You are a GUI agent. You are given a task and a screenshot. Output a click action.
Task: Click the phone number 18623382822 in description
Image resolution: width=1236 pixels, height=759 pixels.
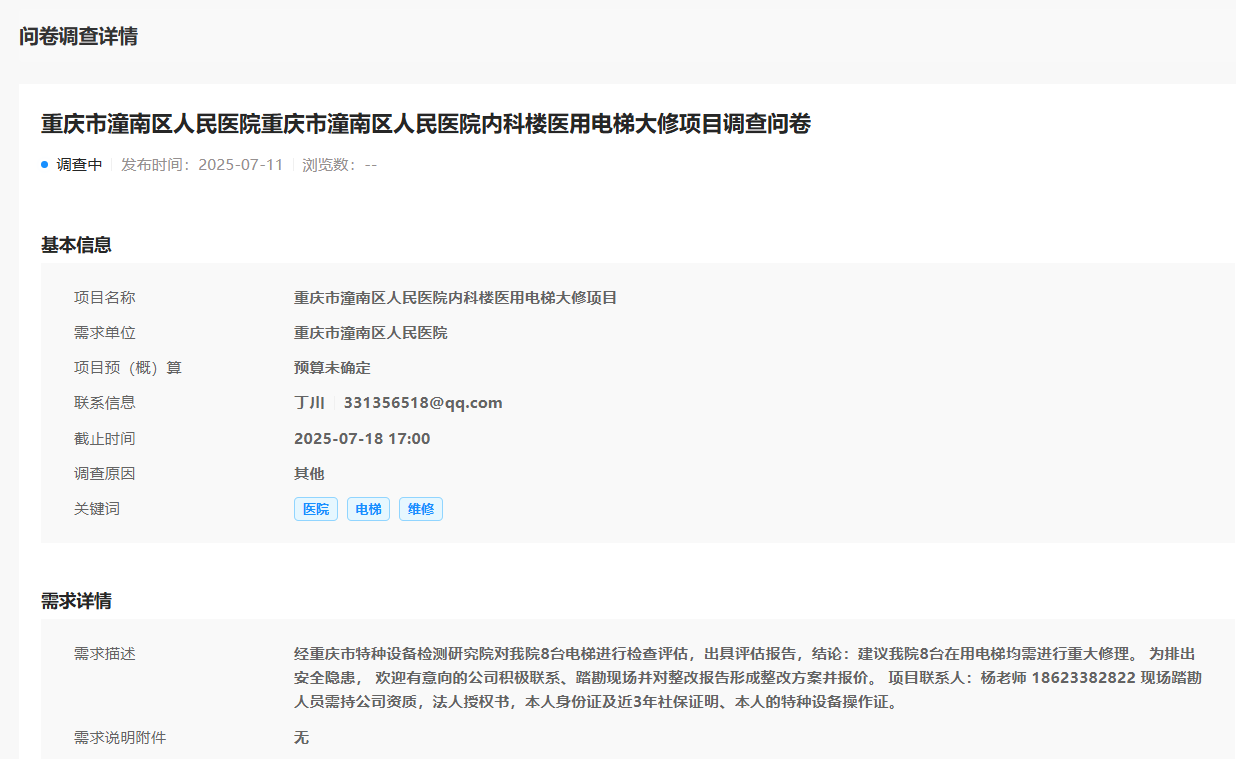[x=1083, y=678]
